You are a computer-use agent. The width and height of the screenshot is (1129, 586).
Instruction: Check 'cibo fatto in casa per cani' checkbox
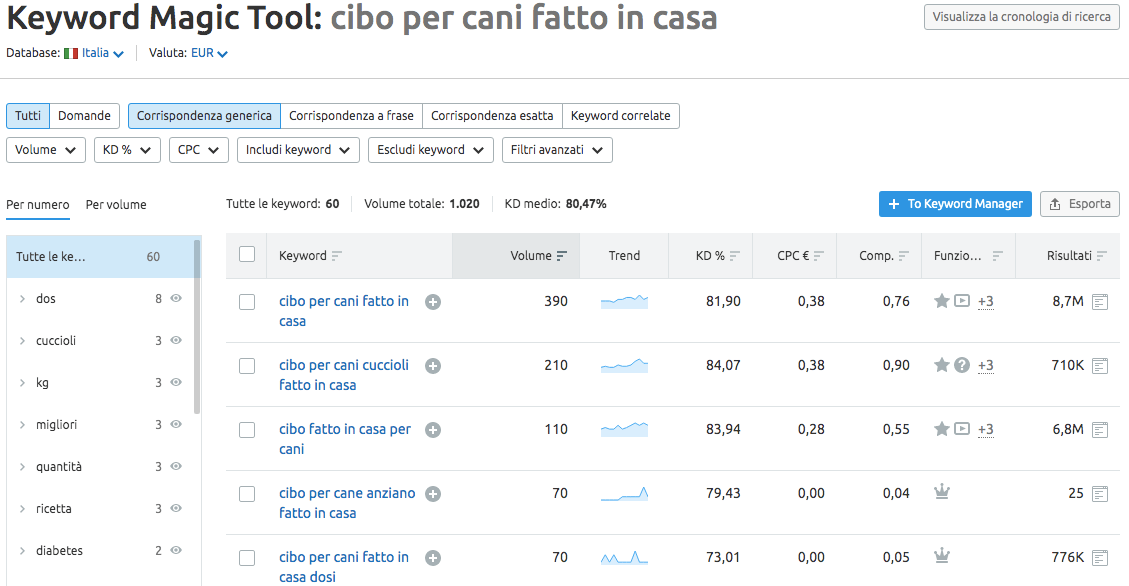point(247,431)
